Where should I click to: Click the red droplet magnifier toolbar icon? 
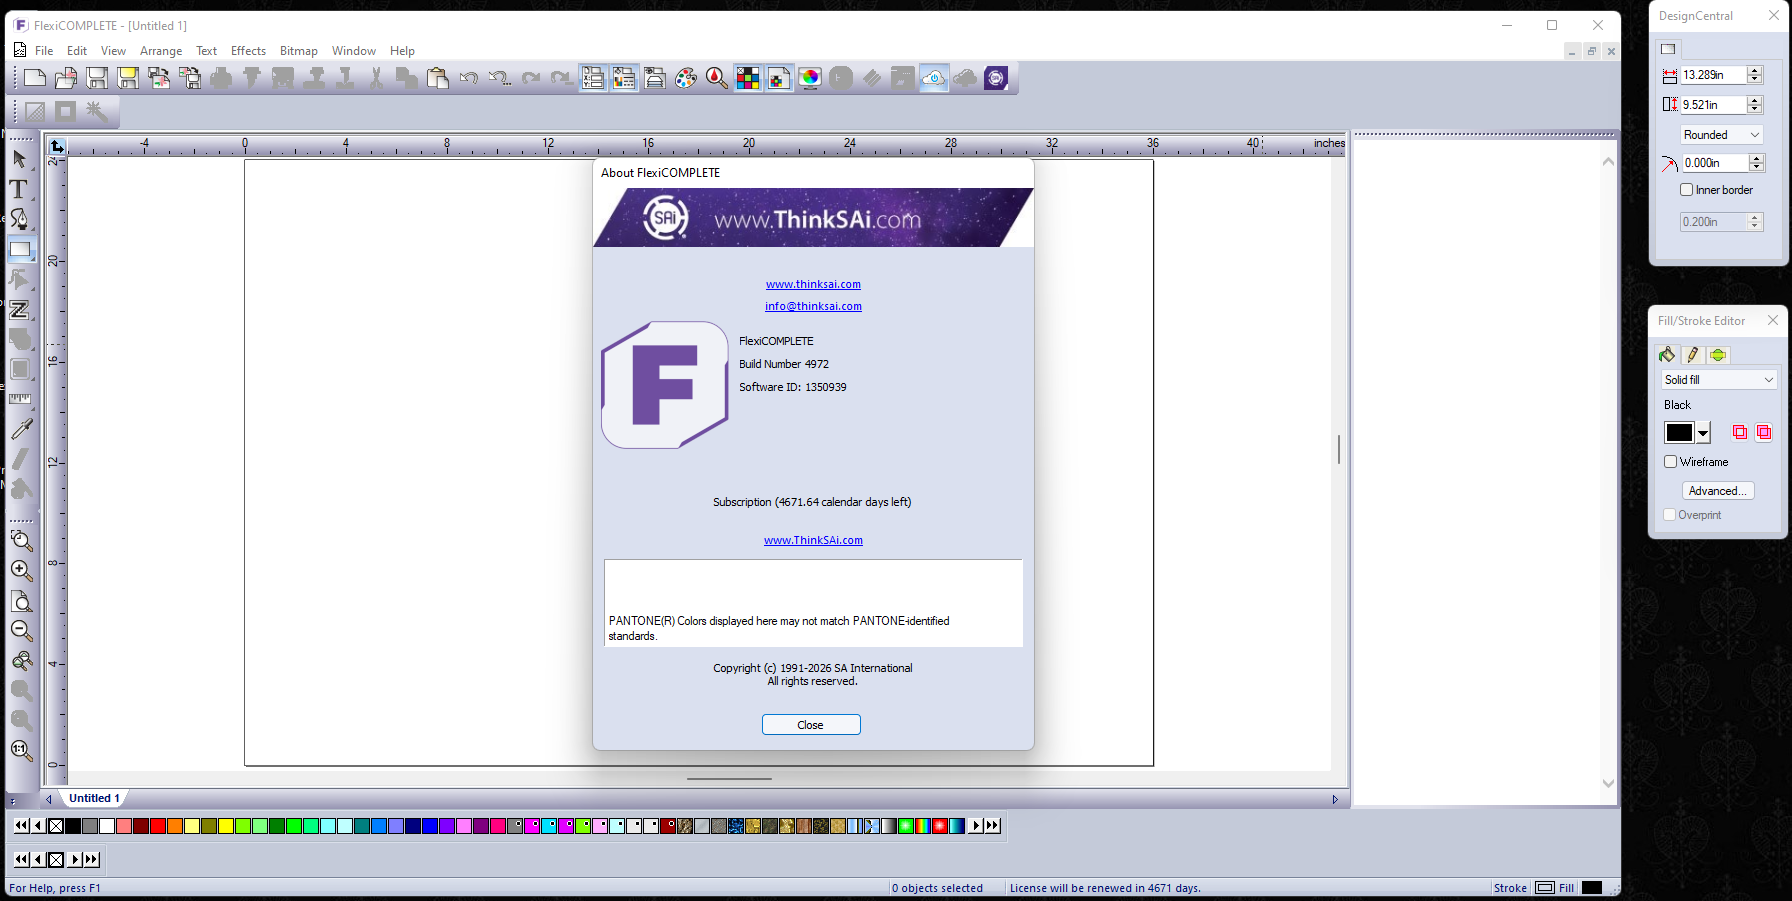(x=717, y=78)
